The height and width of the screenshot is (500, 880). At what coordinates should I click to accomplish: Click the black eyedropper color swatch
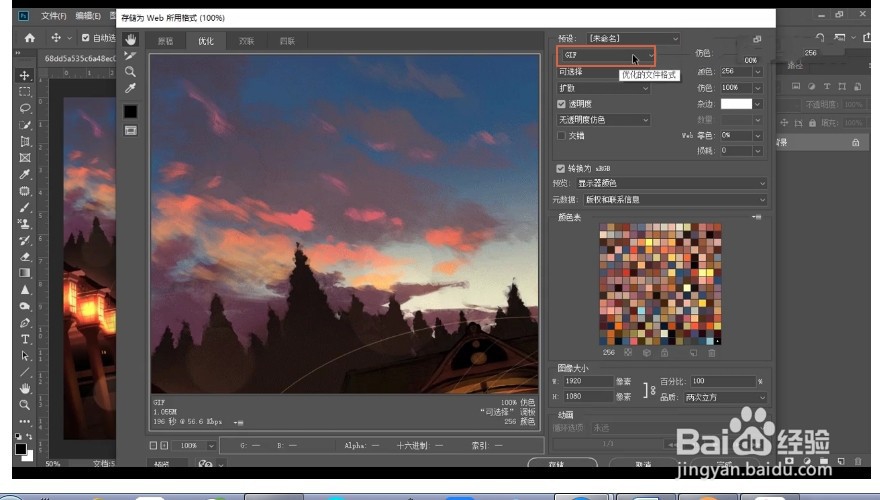[130, 111]
